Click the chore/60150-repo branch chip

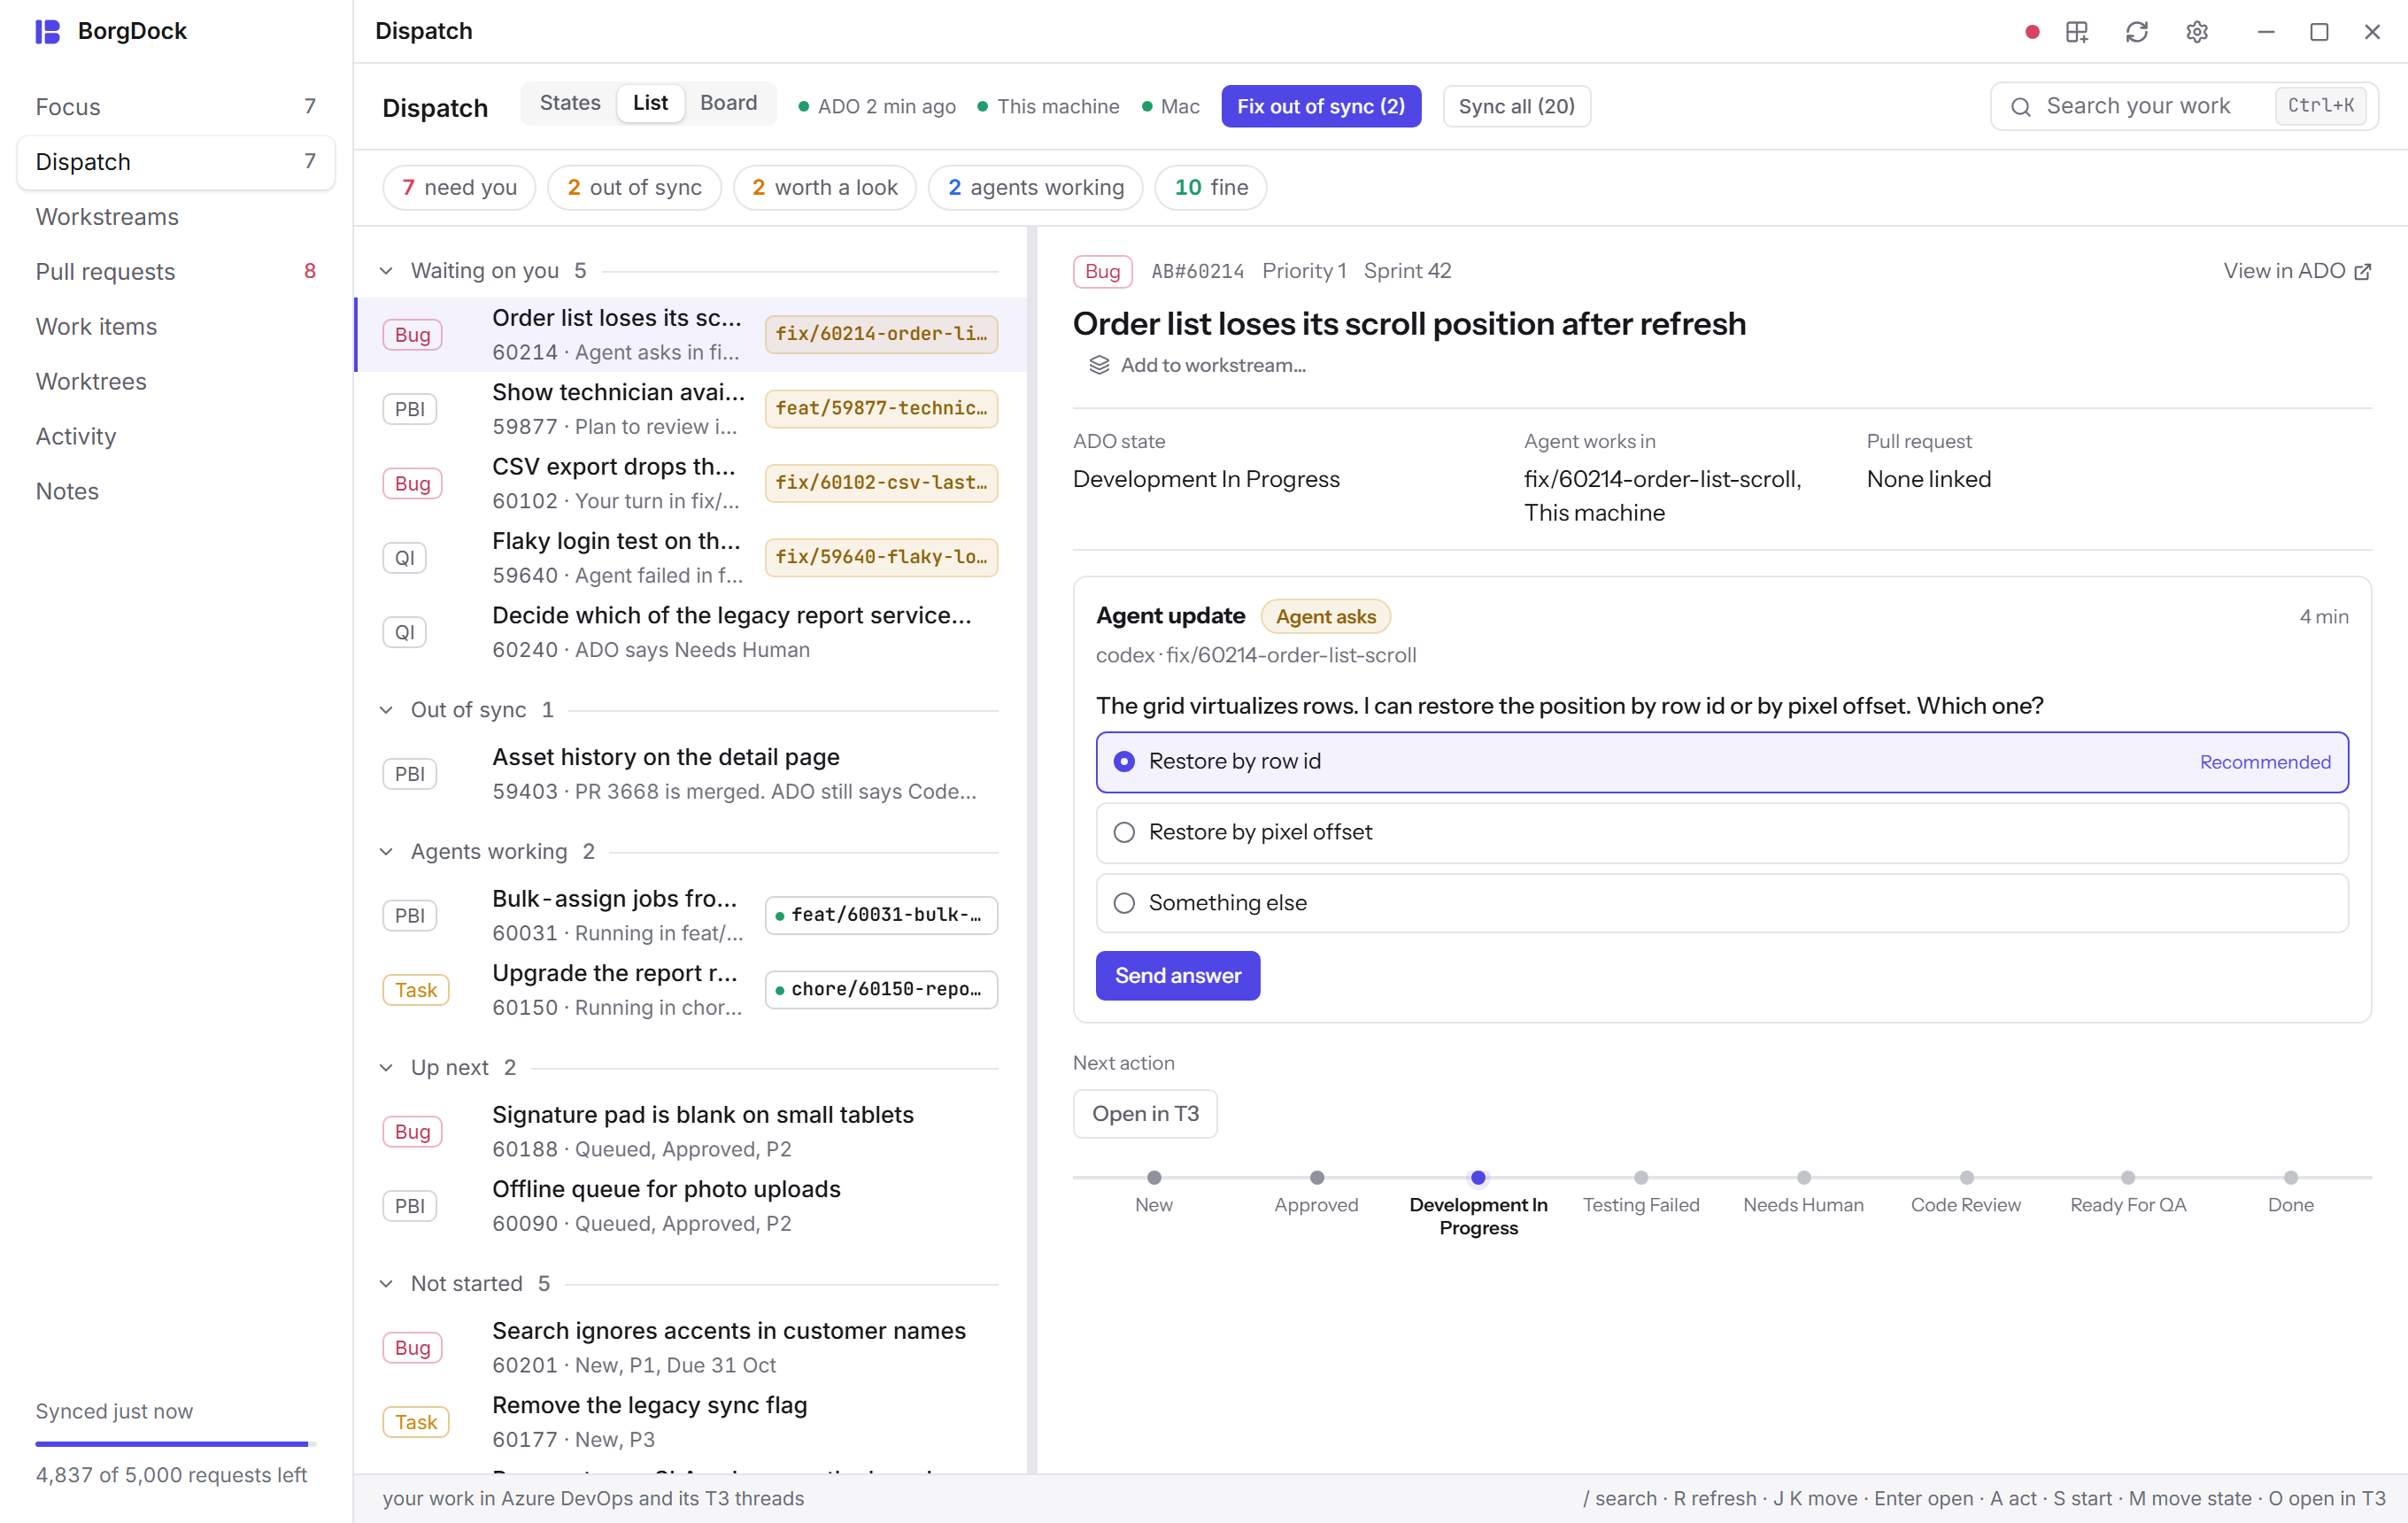click(881, 989)
